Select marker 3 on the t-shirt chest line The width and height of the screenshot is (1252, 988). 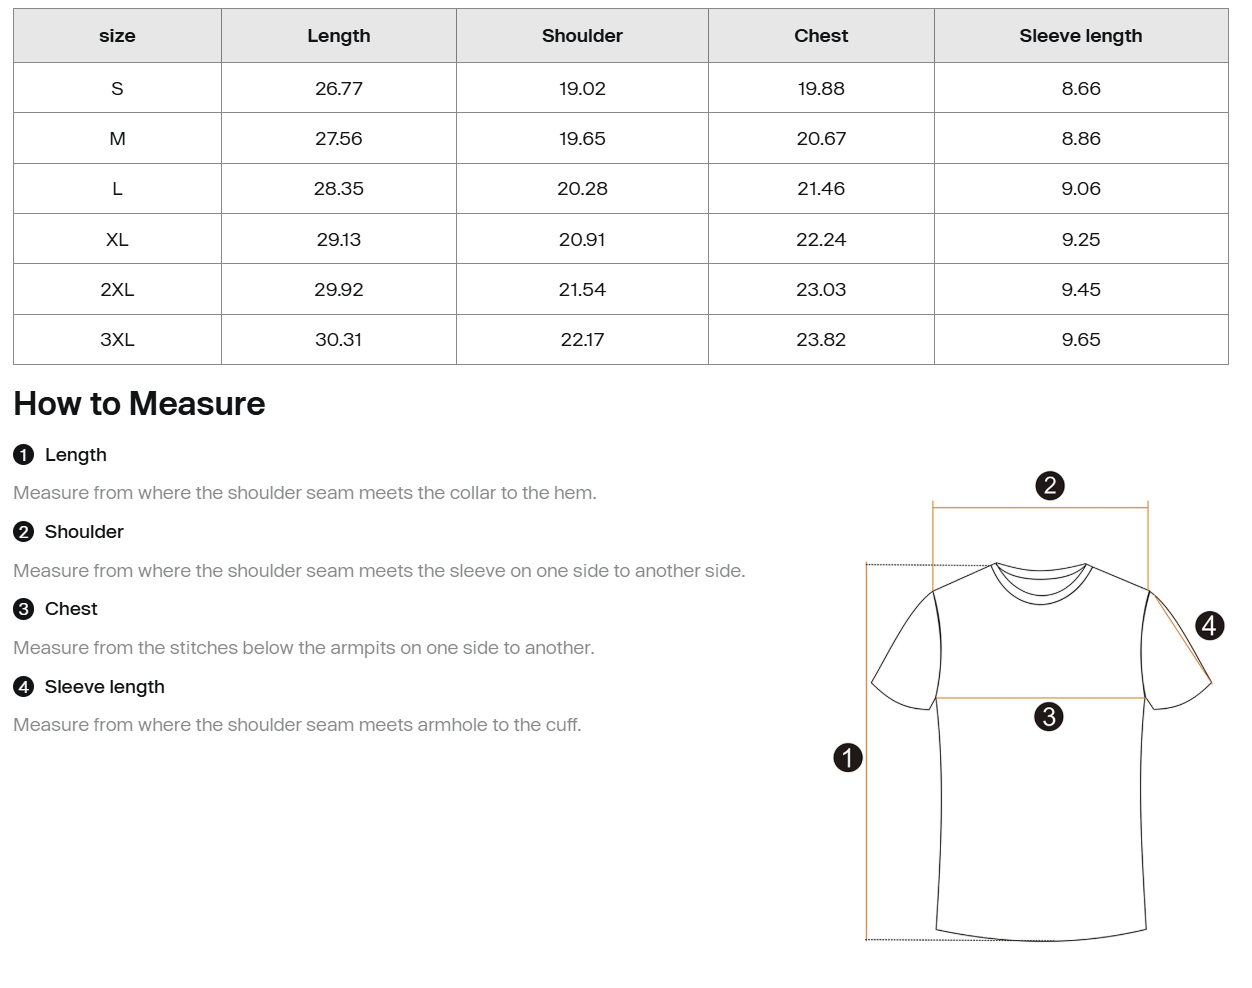point(1049,717)
